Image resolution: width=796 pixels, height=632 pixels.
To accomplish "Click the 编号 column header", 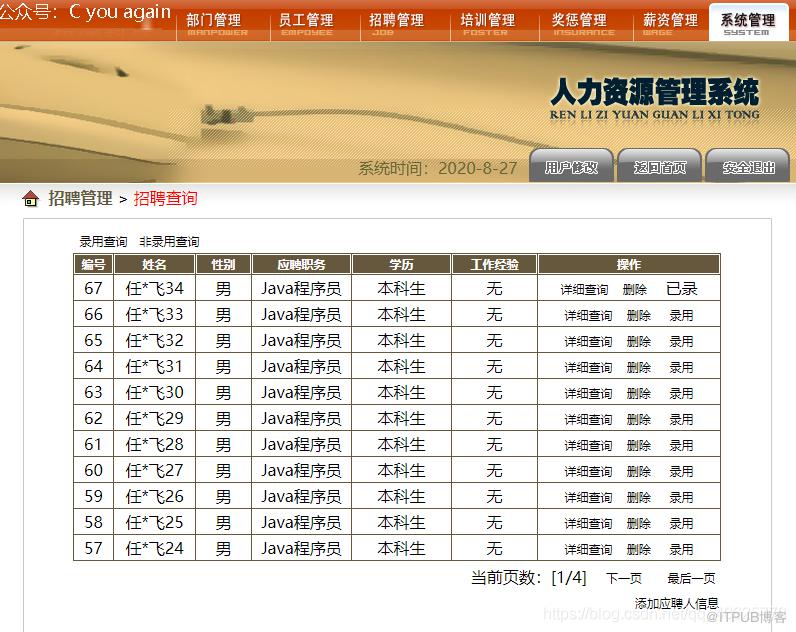I will 93,264.
